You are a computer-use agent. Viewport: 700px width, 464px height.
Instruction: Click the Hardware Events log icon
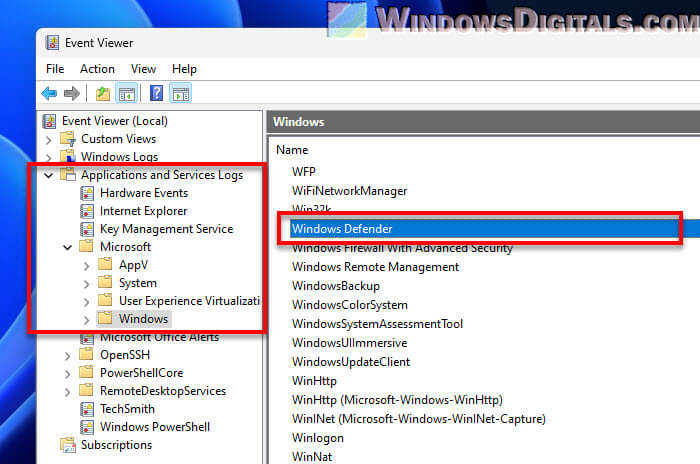(x=87, y=193)
